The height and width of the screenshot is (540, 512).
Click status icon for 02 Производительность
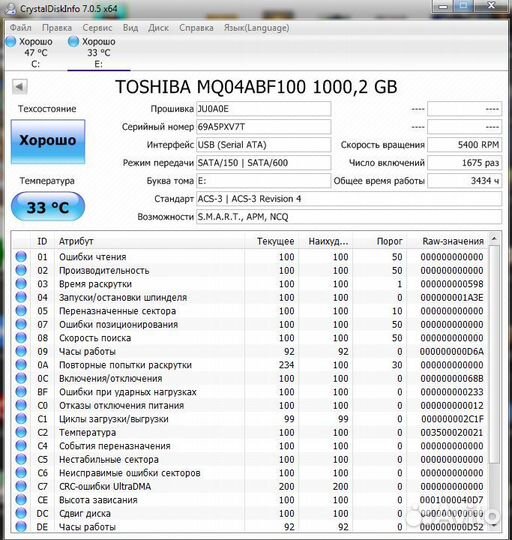click(21, 270)
